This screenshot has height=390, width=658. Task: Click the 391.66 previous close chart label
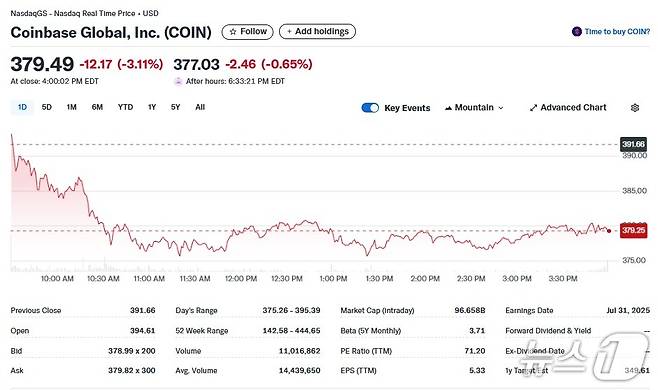pyautogui.click(x=633, y=144)
